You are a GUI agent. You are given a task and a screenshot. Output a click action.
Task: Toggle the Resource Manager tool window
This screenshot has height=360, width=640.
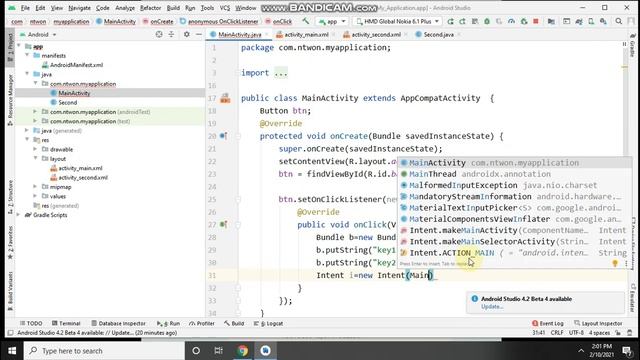click(x=11, y=100)
